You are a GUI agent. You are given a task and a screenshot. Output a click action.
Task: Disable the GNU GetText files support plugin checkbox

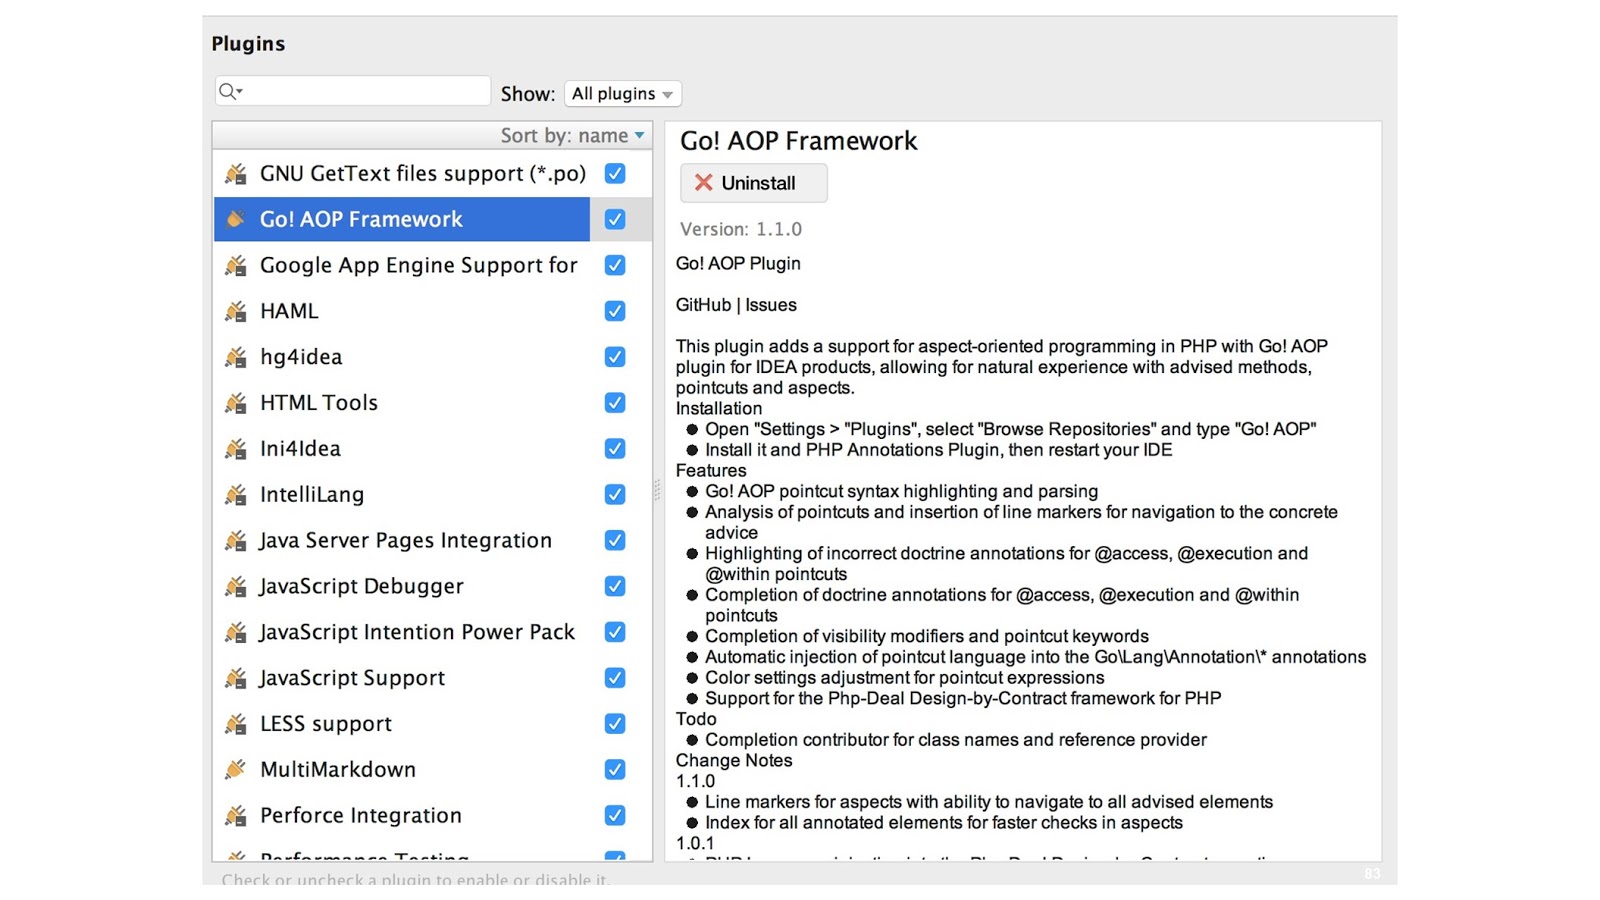(x=615, y=173)
